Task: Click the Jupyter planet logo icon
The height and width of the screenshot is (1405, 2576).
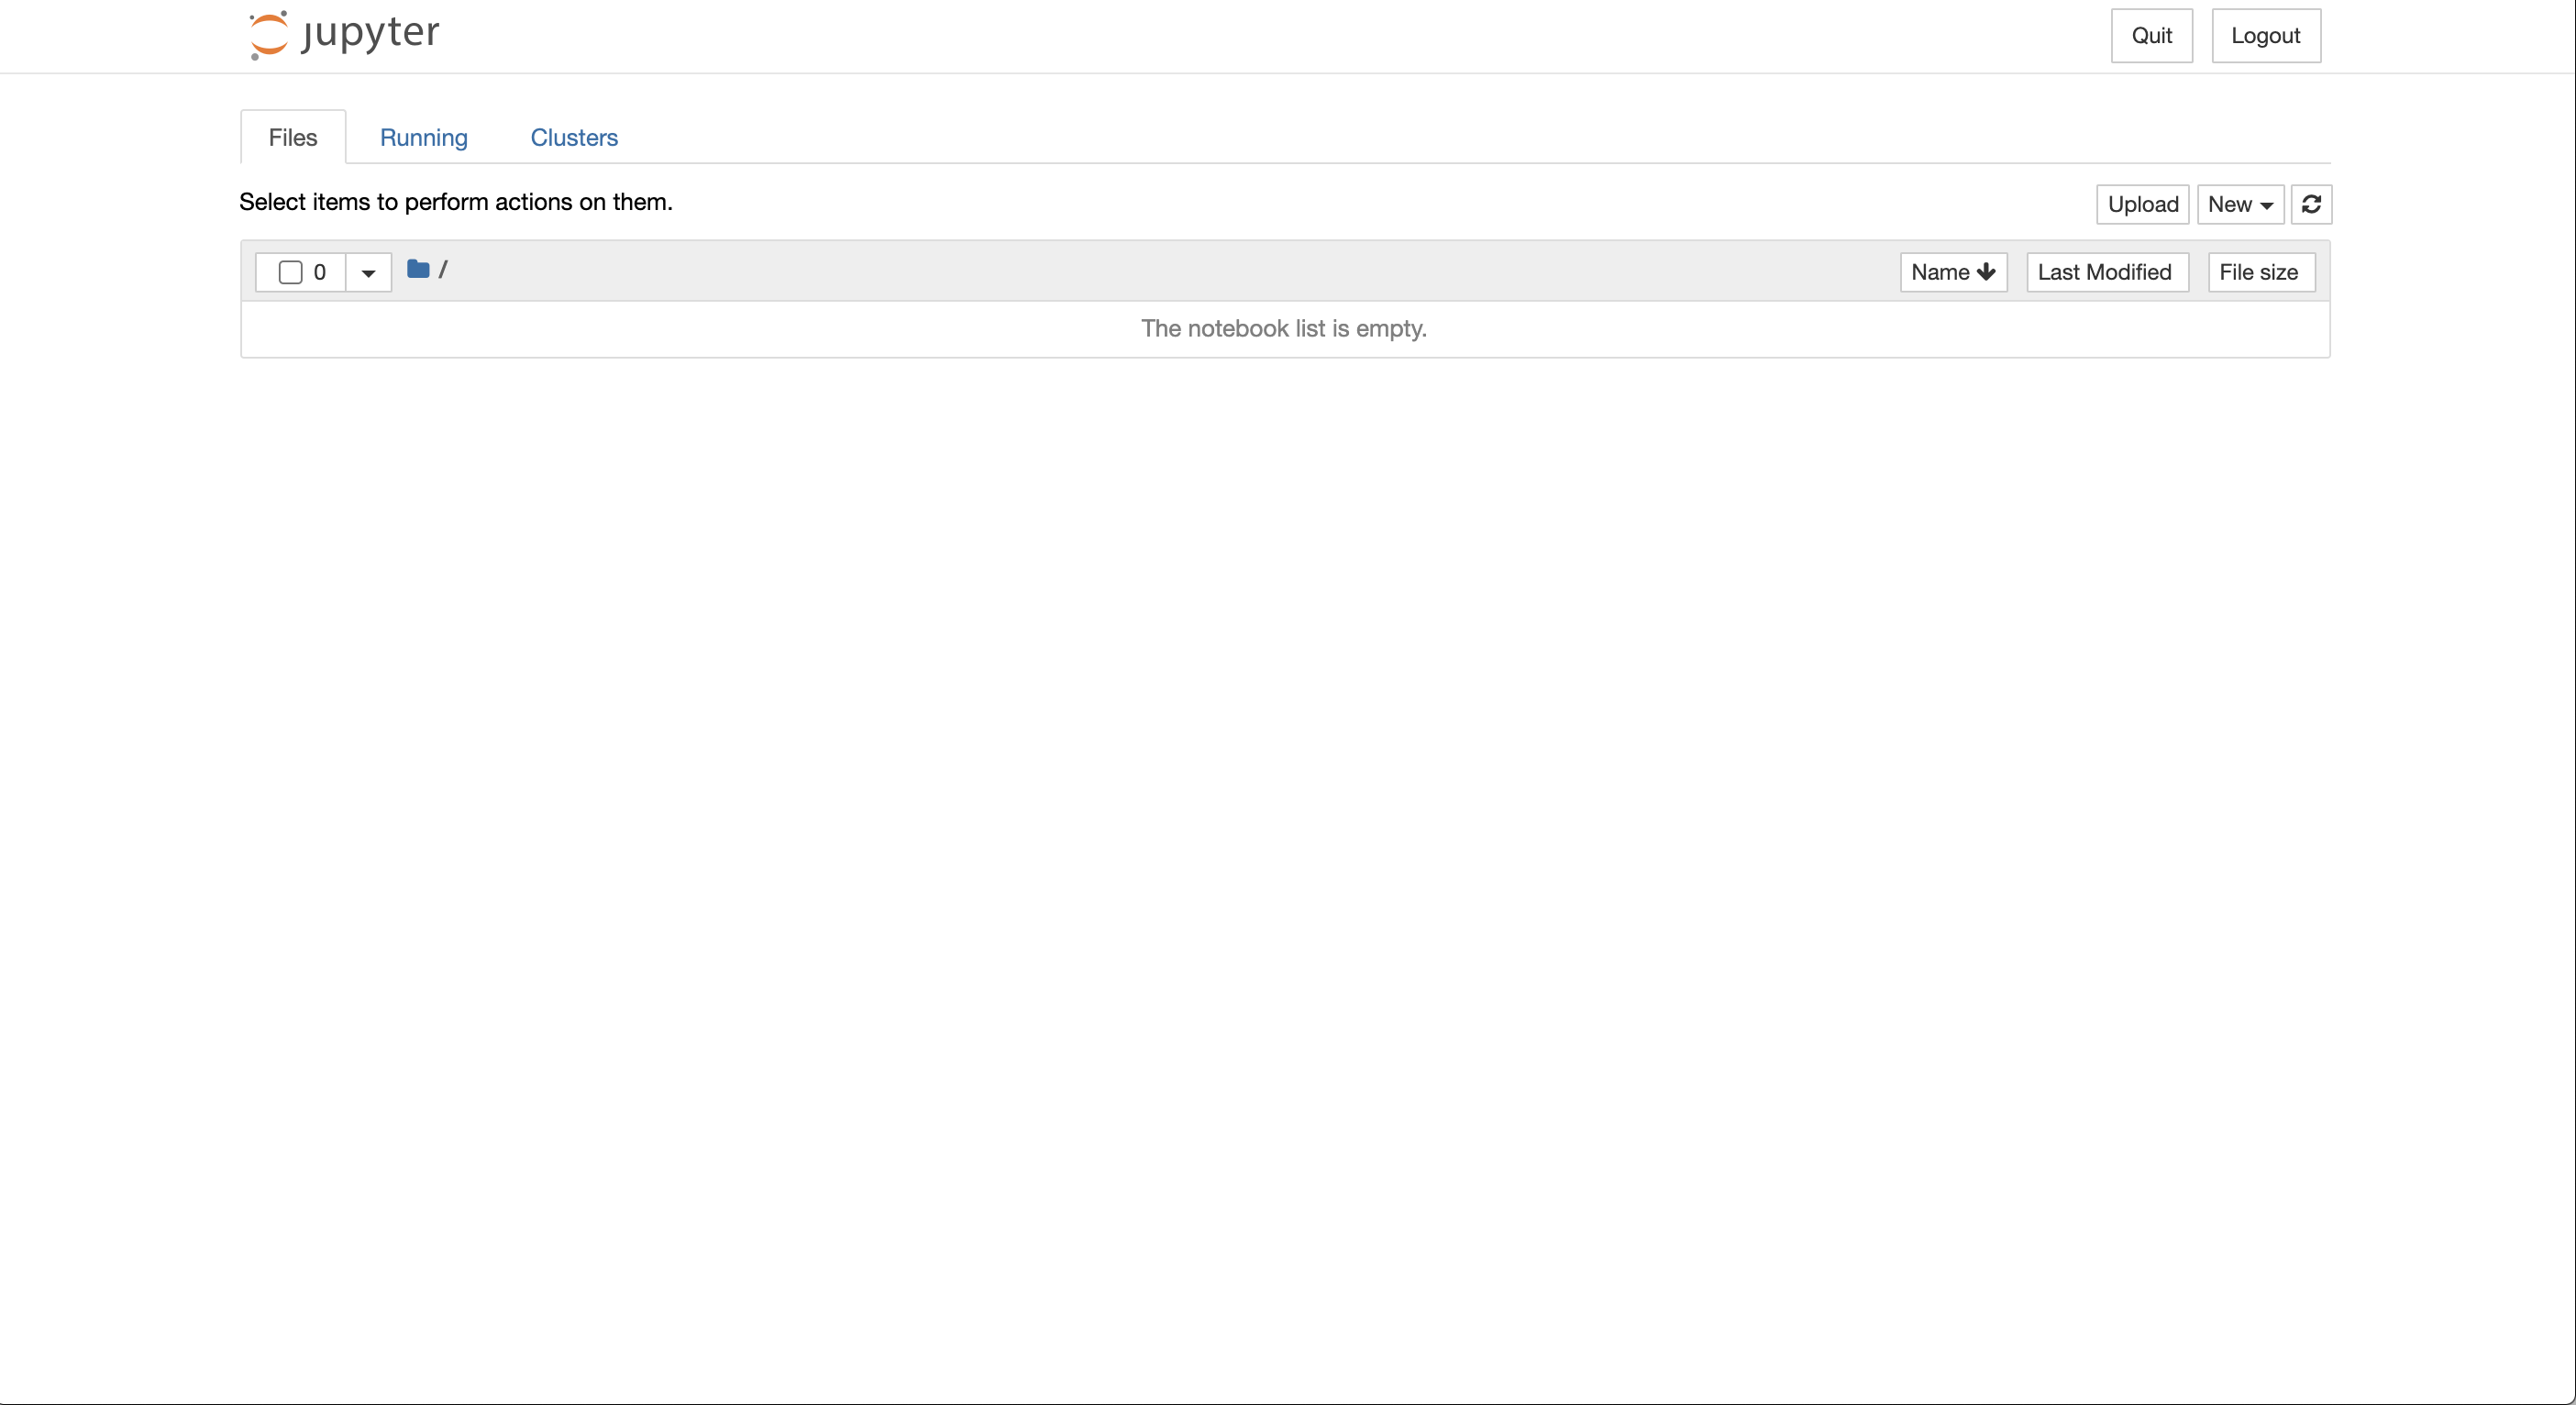Action: click(x=268, y=35)
